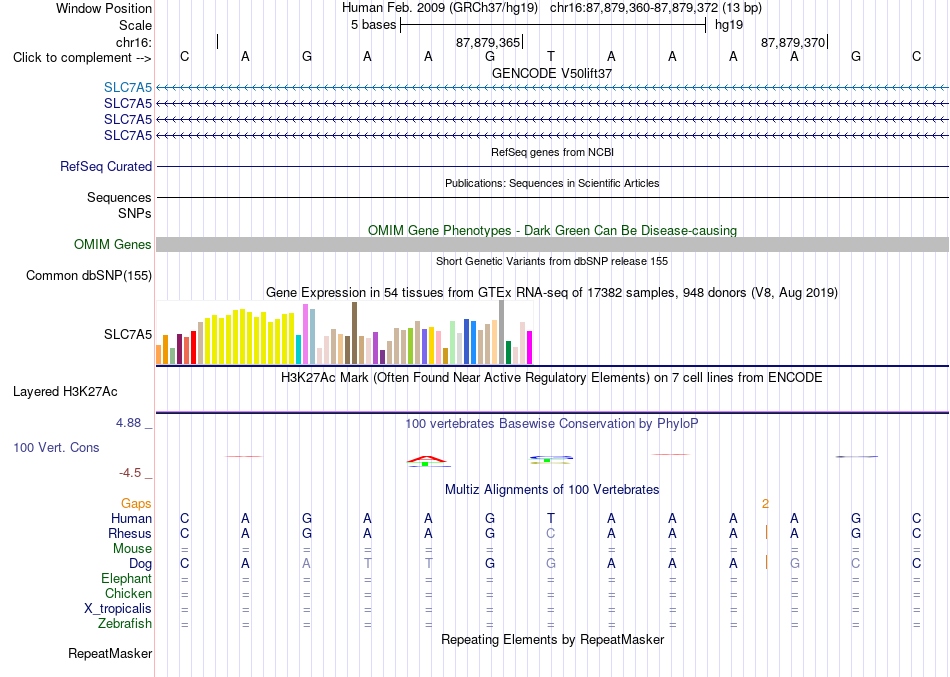The height and width of the screenshot is (677, 950).
Task: Open the OMIM Genes track label
Action: coord(113,244)
